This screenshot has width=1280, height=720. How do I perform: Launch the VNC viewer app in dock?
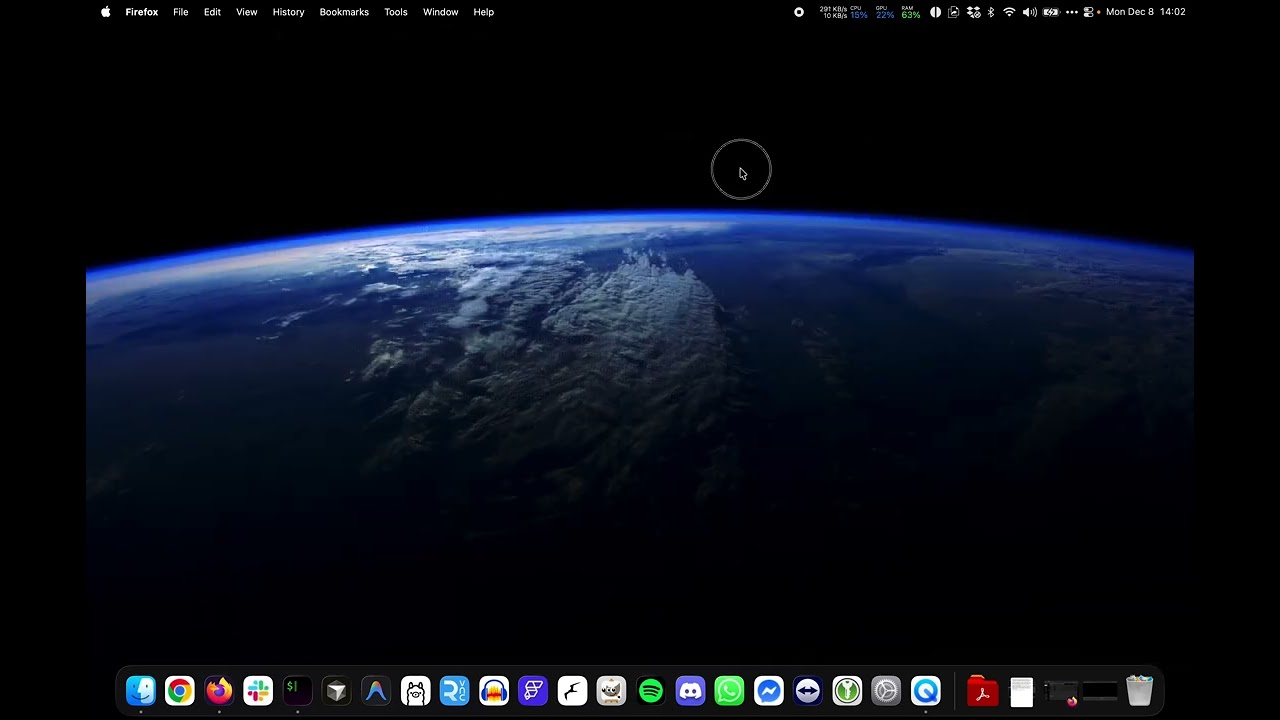coord(454,690)
